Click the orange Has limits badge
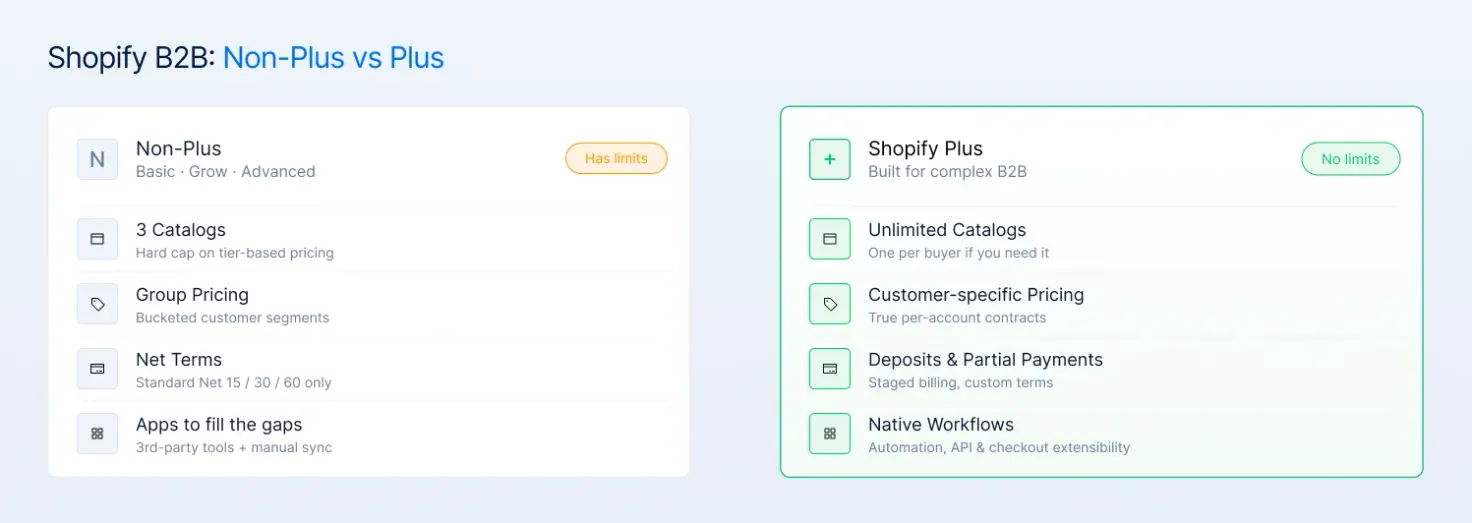 coord(616,158)
